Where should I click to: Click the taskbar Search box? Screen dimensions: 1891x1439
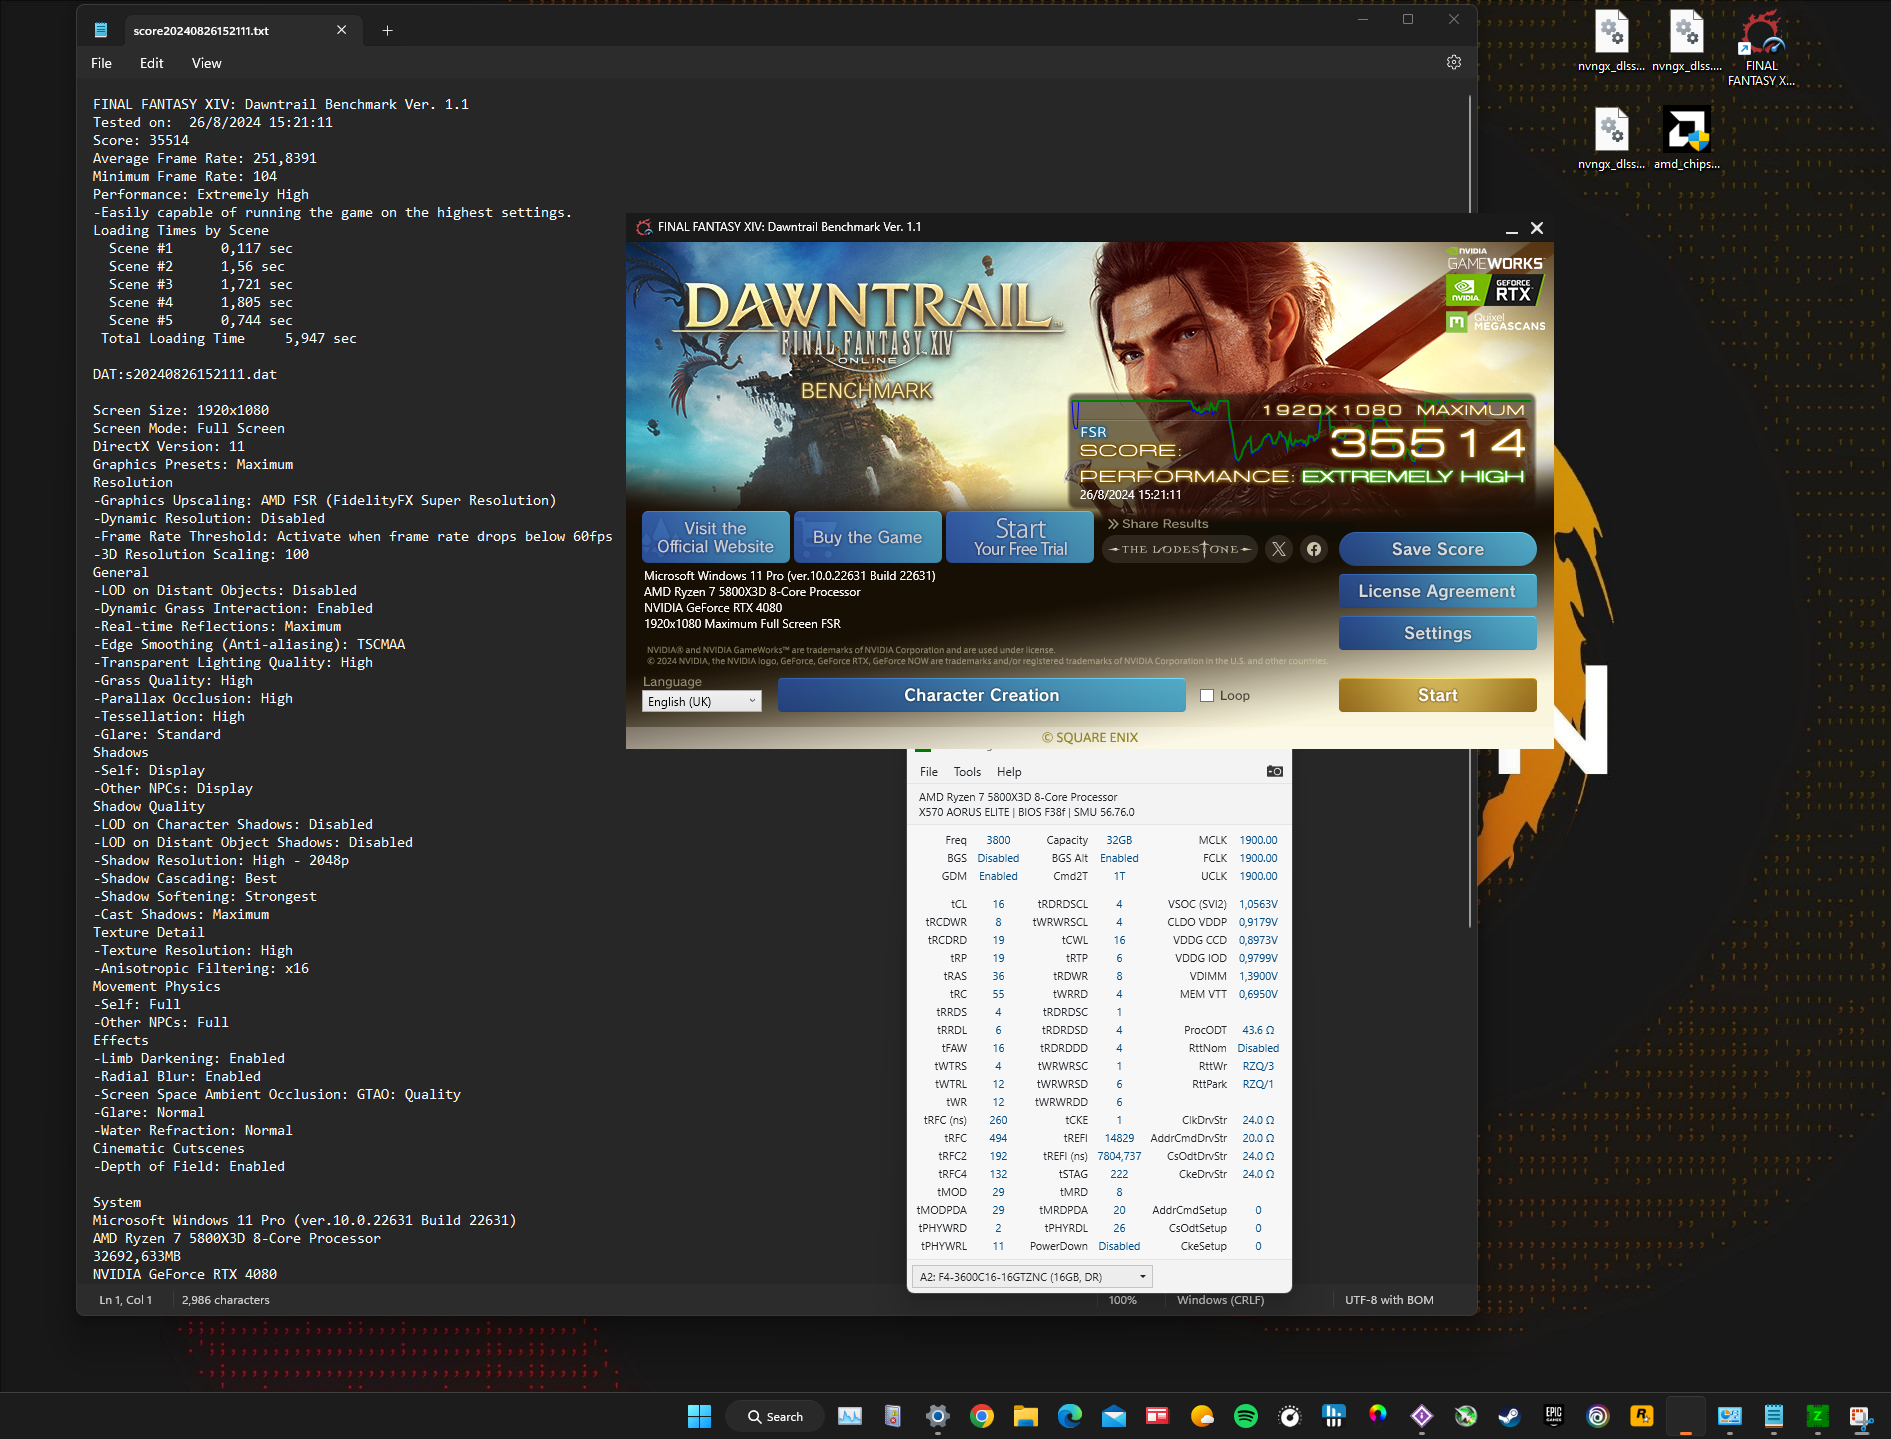776,1416
